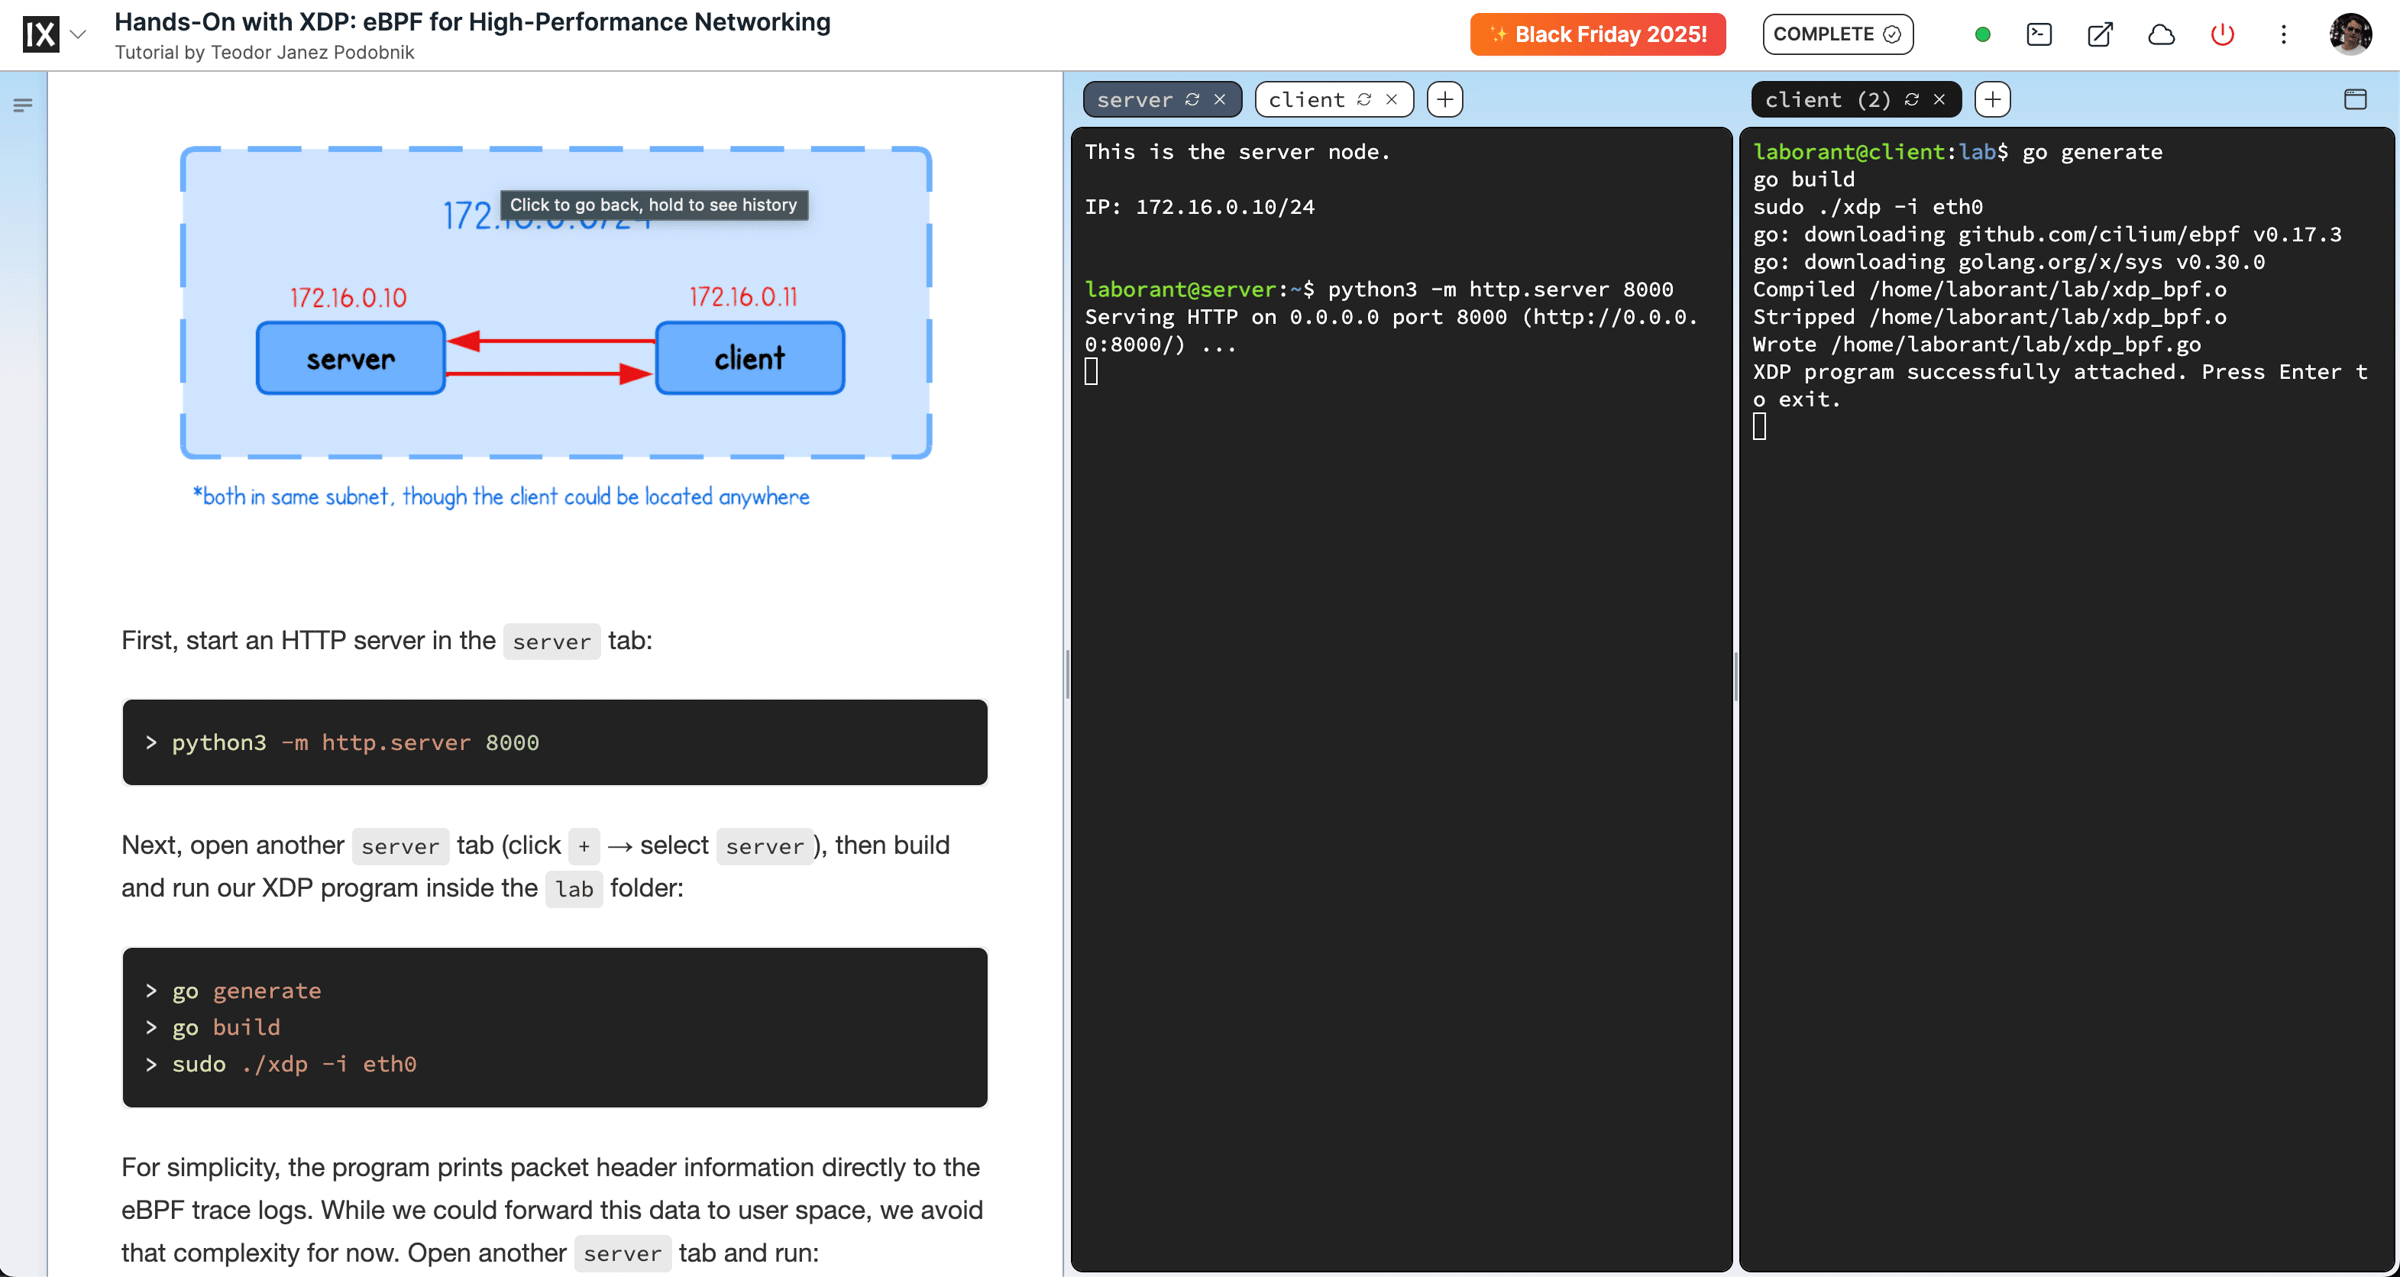The image size is (2400, 1277).
Task: Open the three-dot more options menu
Action: click(2283, 35)
